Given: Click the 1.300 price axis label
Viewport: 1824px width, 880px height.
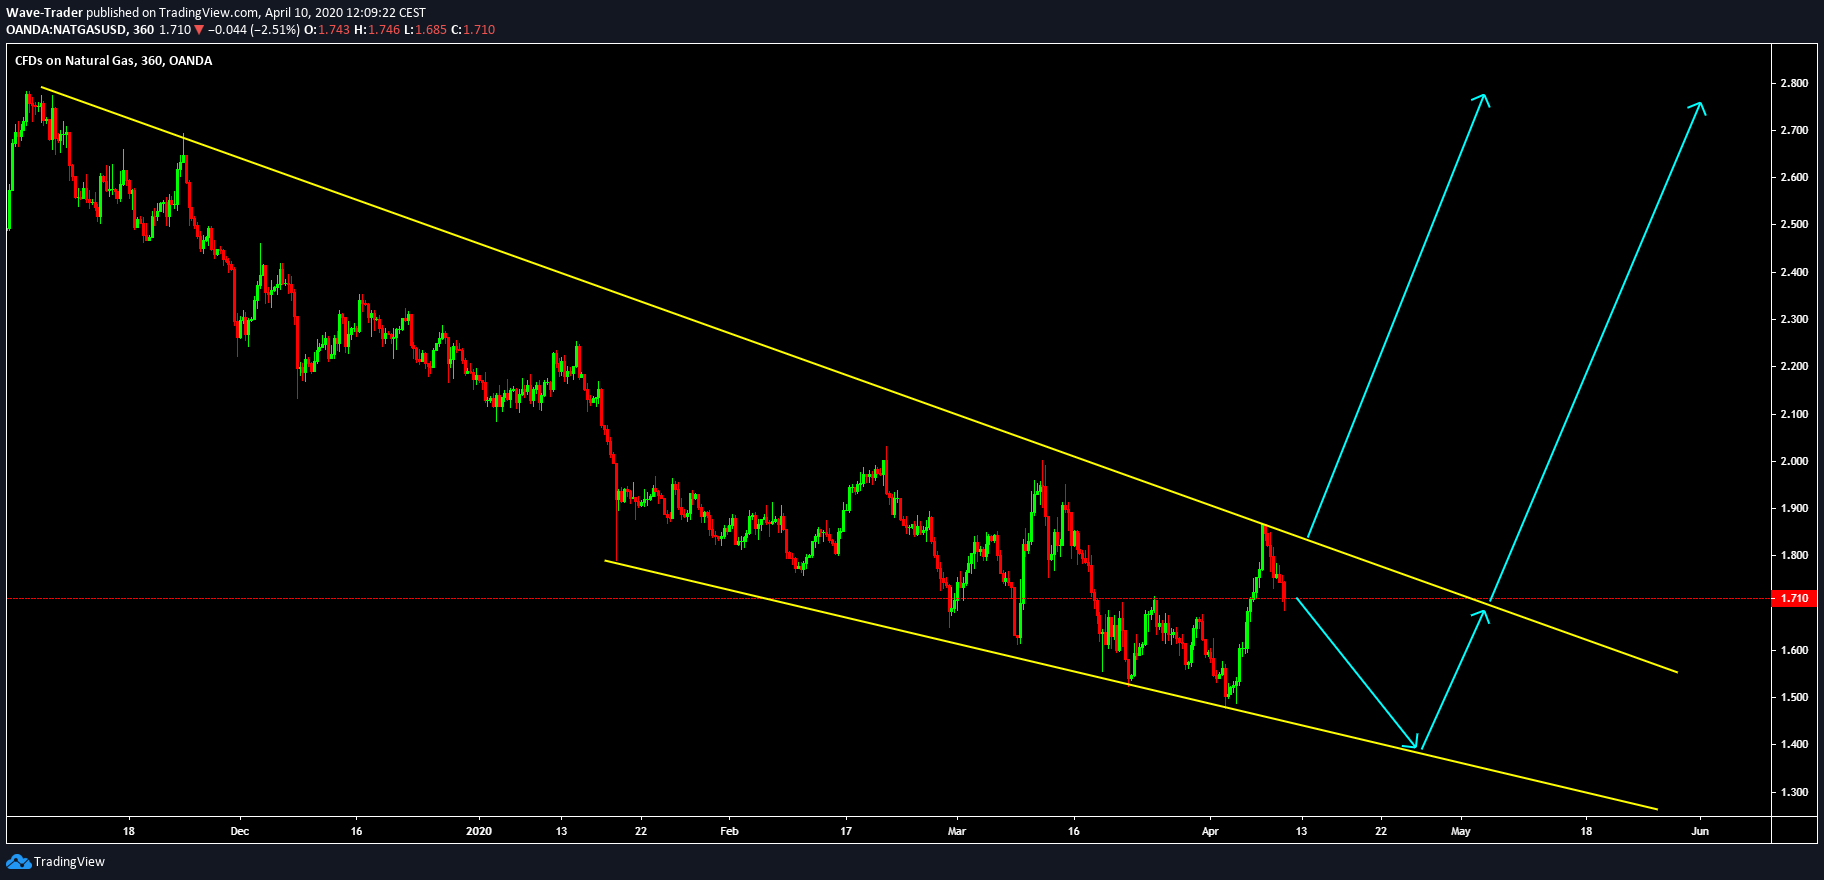Looking at the screenshot, I should coord(1794,792).
